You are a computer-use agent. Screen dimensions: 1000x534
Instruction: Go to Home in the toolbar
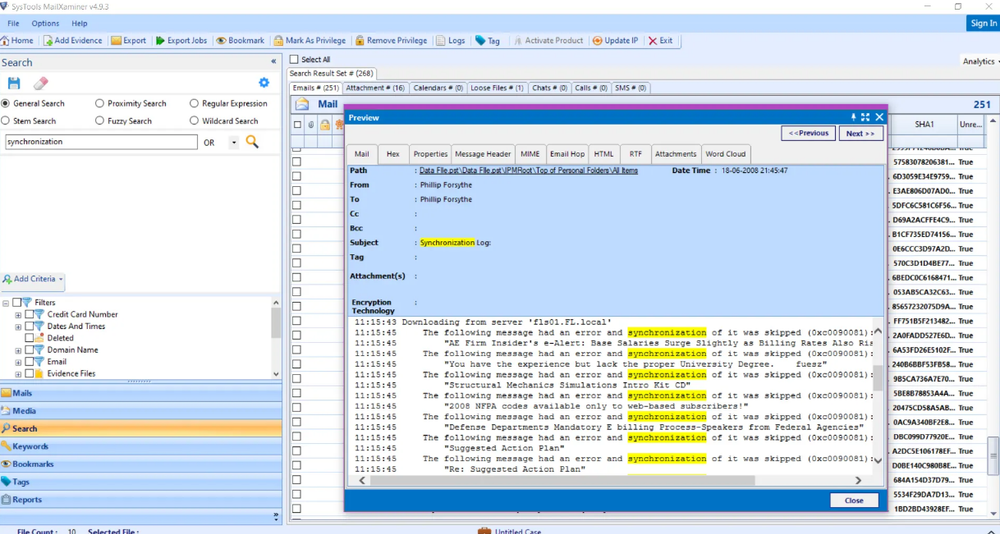17,40
